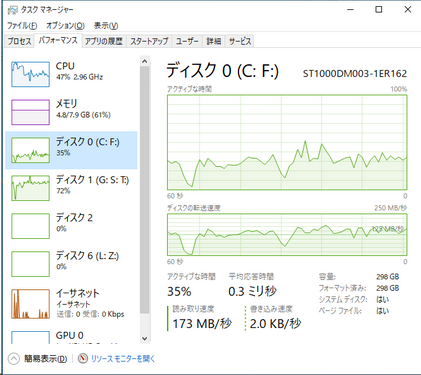
Task: Collapse view with the 簡易表示 arrow icon
Action: [14, 359]
